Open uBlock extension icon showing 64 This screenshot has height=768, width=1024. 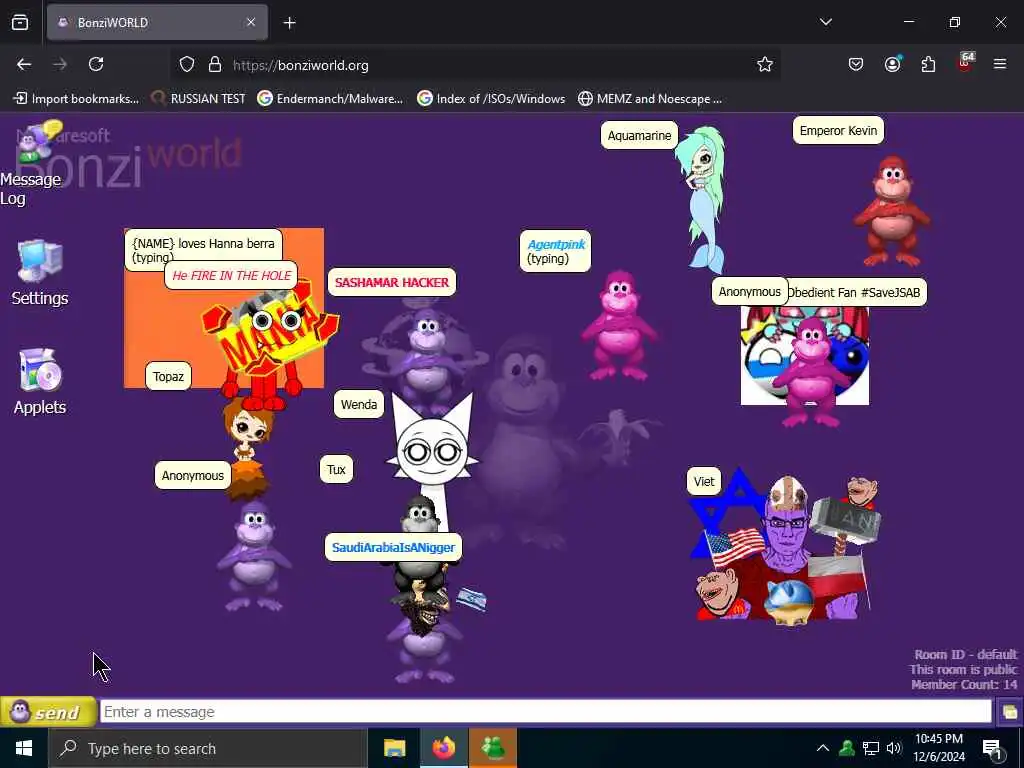click(965, 63)
